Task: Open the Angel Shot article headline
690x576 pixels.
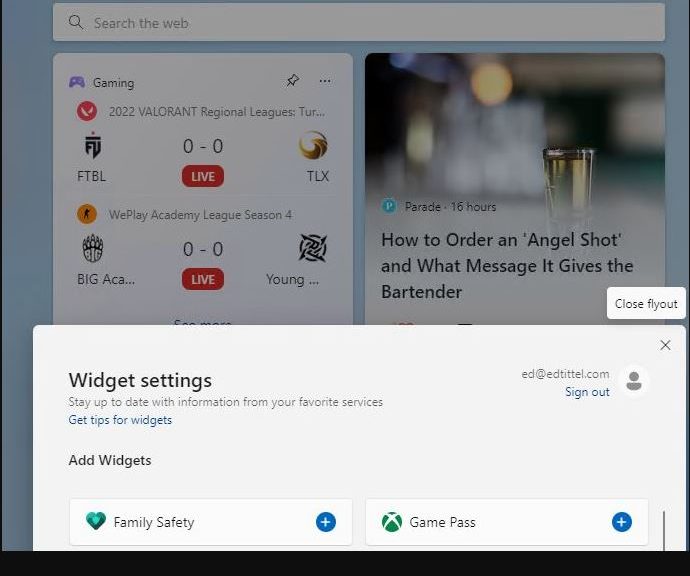Action: coord(507,266)
